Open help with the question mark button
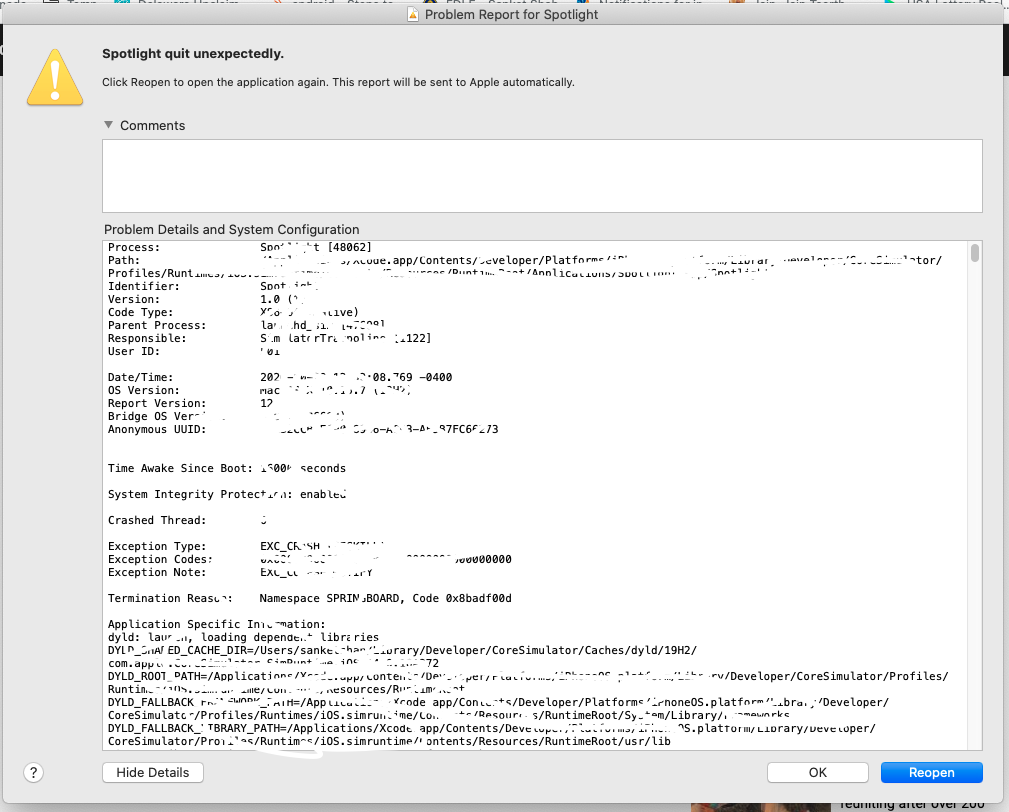The image size is (1009, 812). pyautogui.click(x=33, y=772)
